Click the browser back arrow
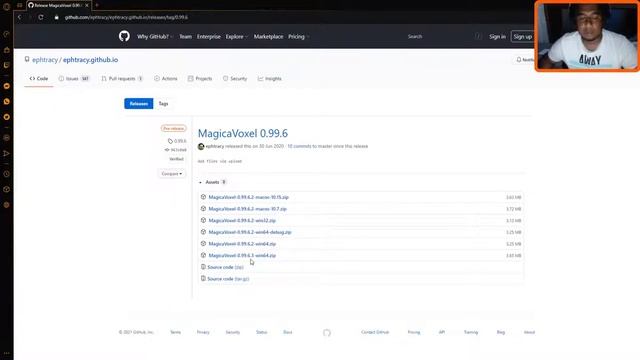This screenshot has width=640, height=360. [20, 17]
